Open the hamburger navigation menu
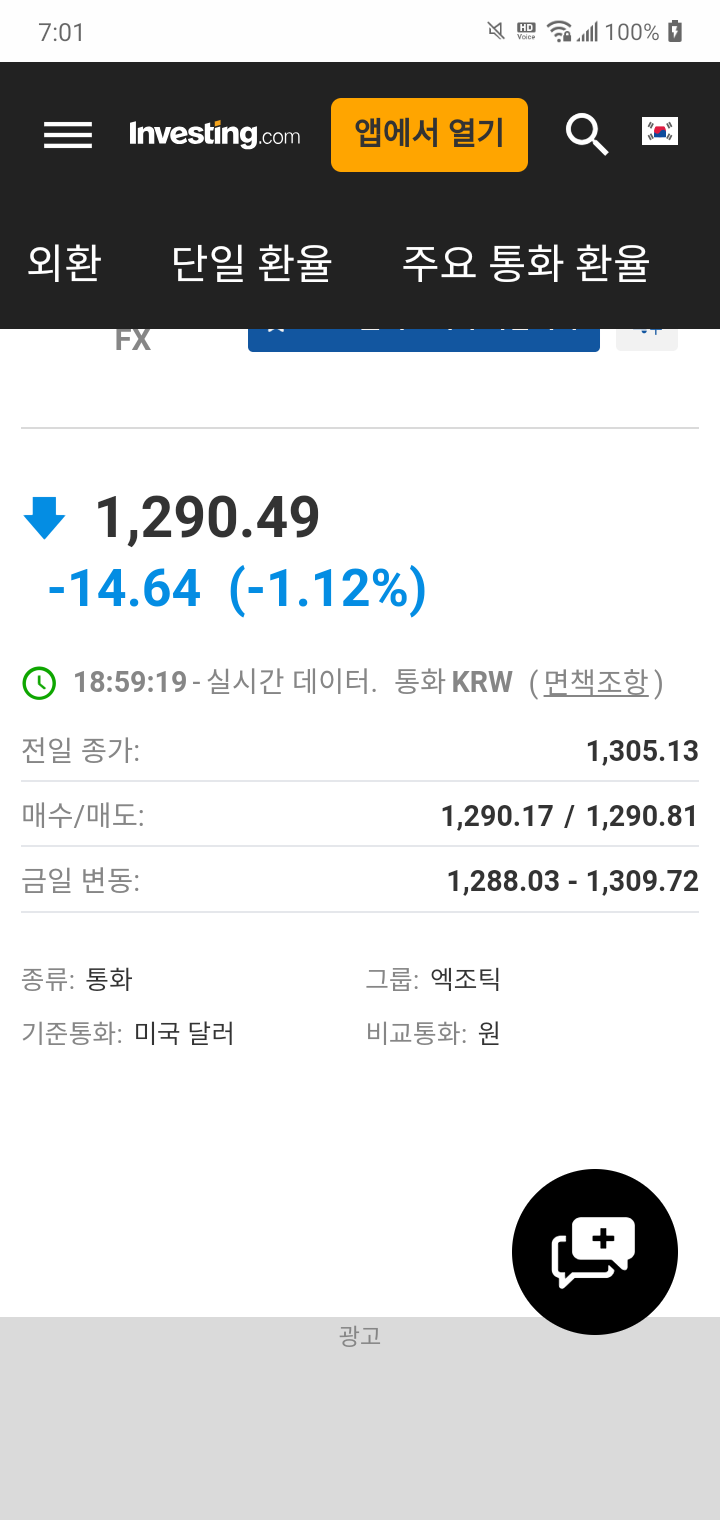This screenshot has height=1520, width=720. coord(66,135)
